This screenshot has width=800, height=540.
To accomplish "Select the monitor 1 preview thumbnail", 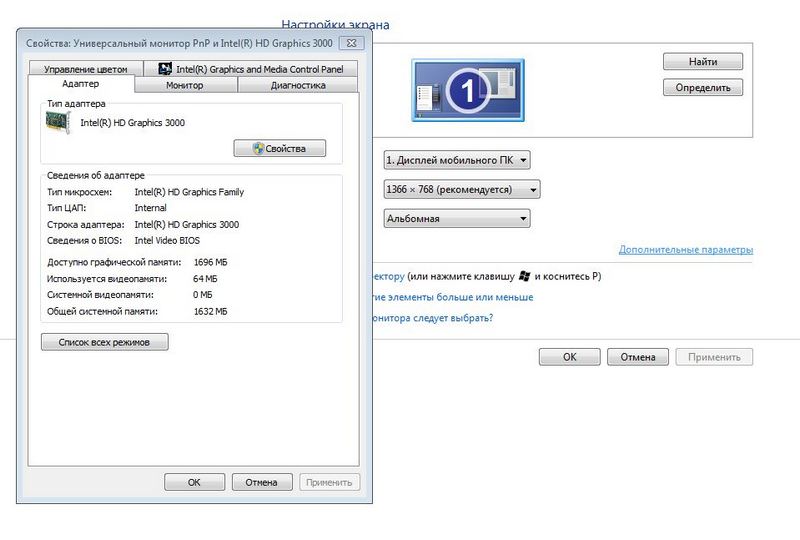I will [x=466, y=89].
